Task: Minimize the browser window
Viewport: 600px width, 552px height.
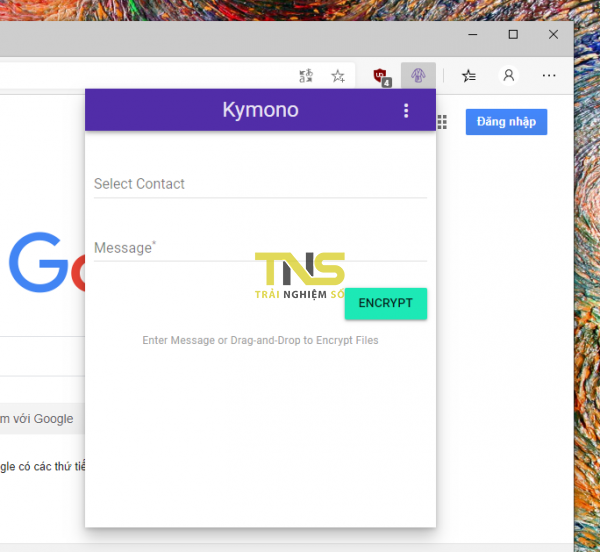Action: [x=473, y=34]
